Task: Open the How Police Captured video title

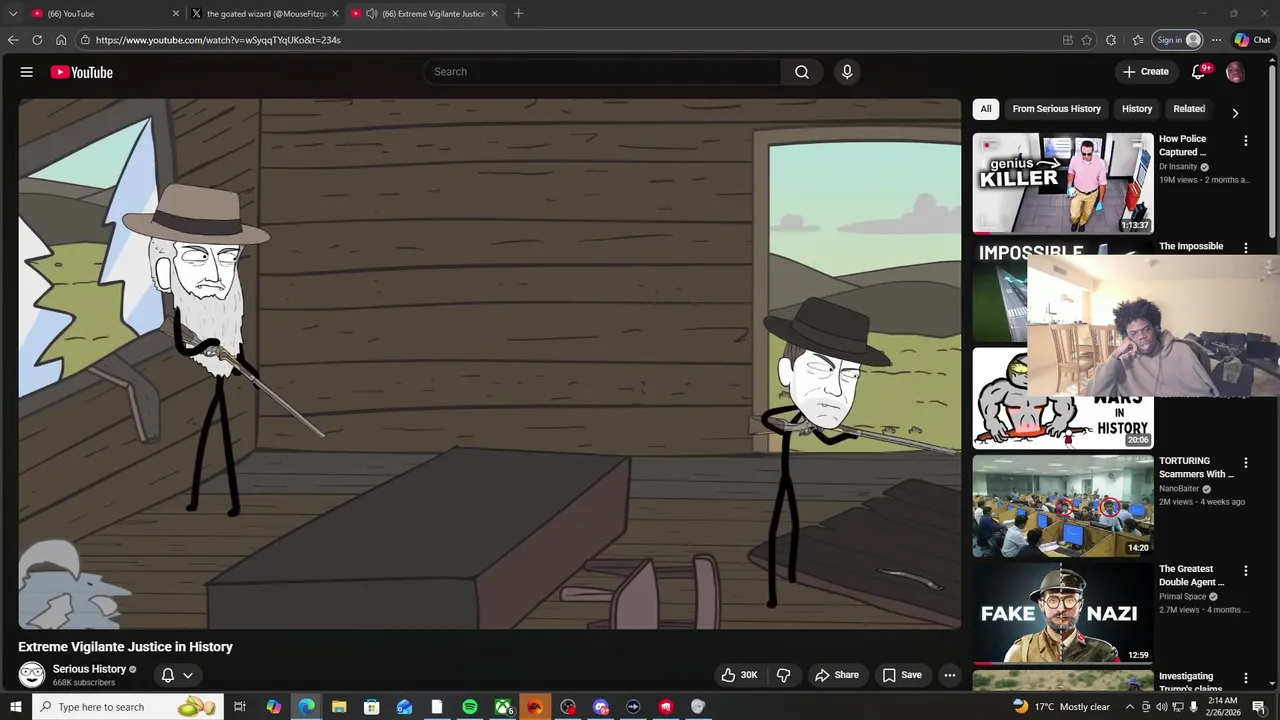Action: pos(1183,145)
